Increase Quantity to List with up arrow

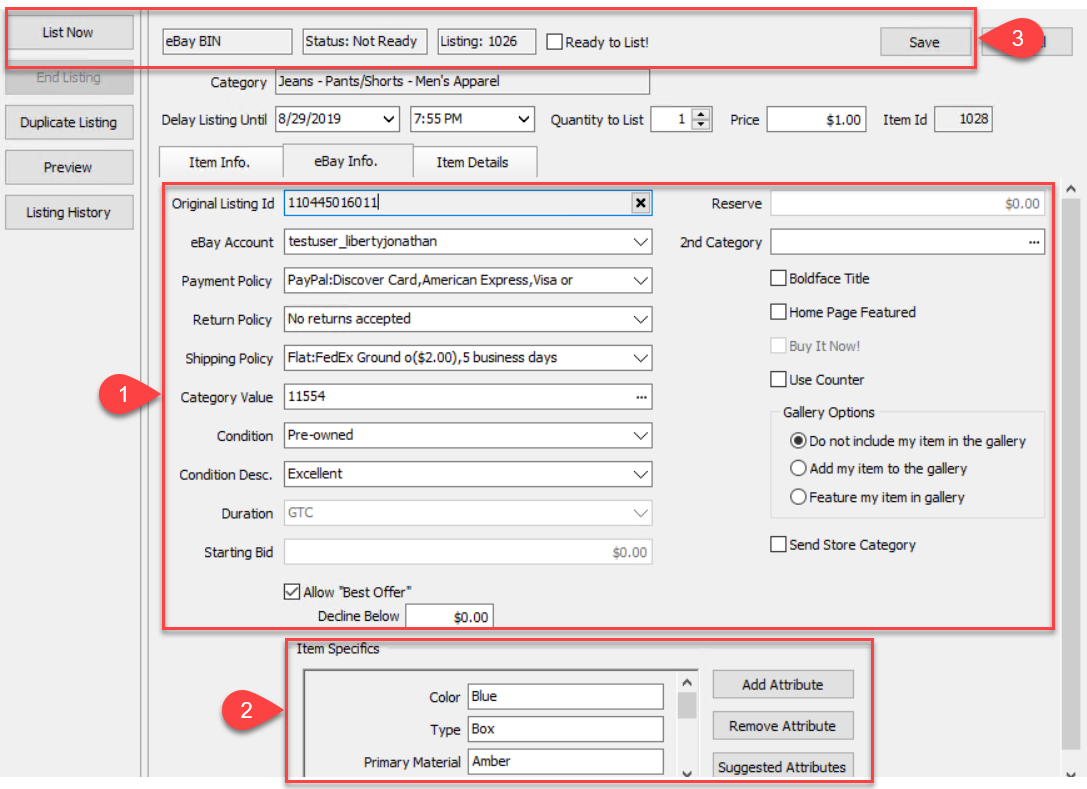click(x=702, y=114)
